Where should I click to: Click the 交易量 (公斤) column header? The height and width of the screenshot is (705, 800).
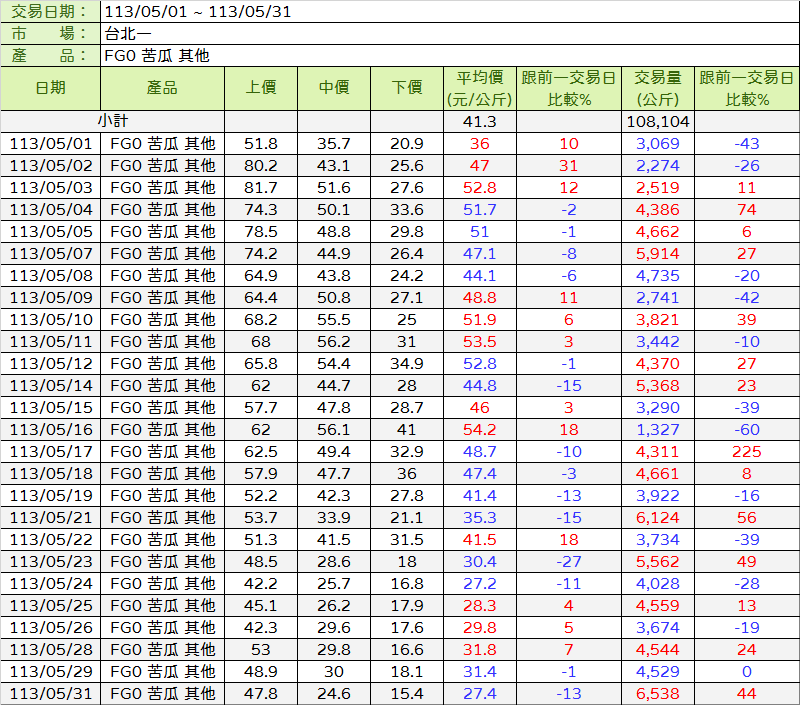[x=657, y=88]
